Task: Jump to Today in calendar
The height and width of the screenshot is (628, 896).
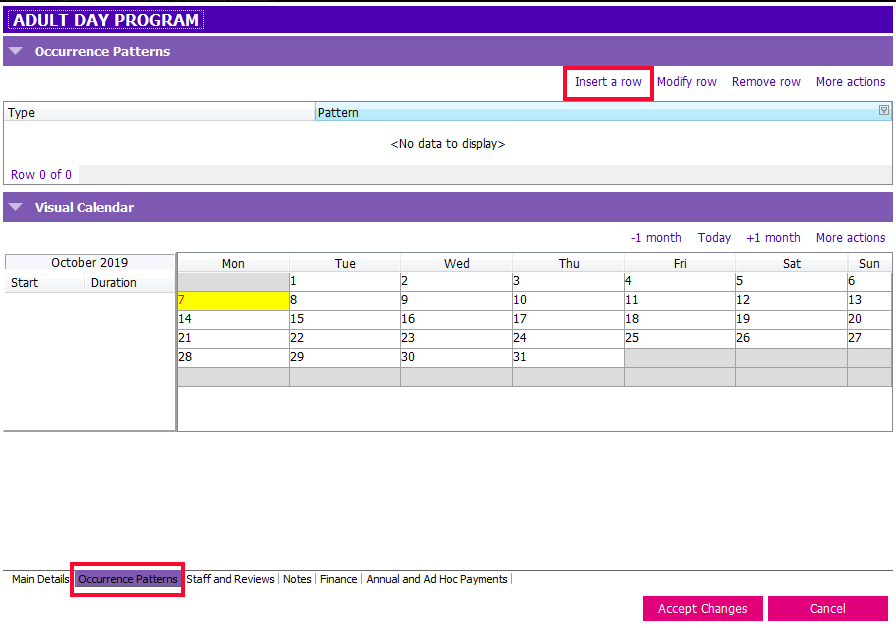Action: pos(714,238)
